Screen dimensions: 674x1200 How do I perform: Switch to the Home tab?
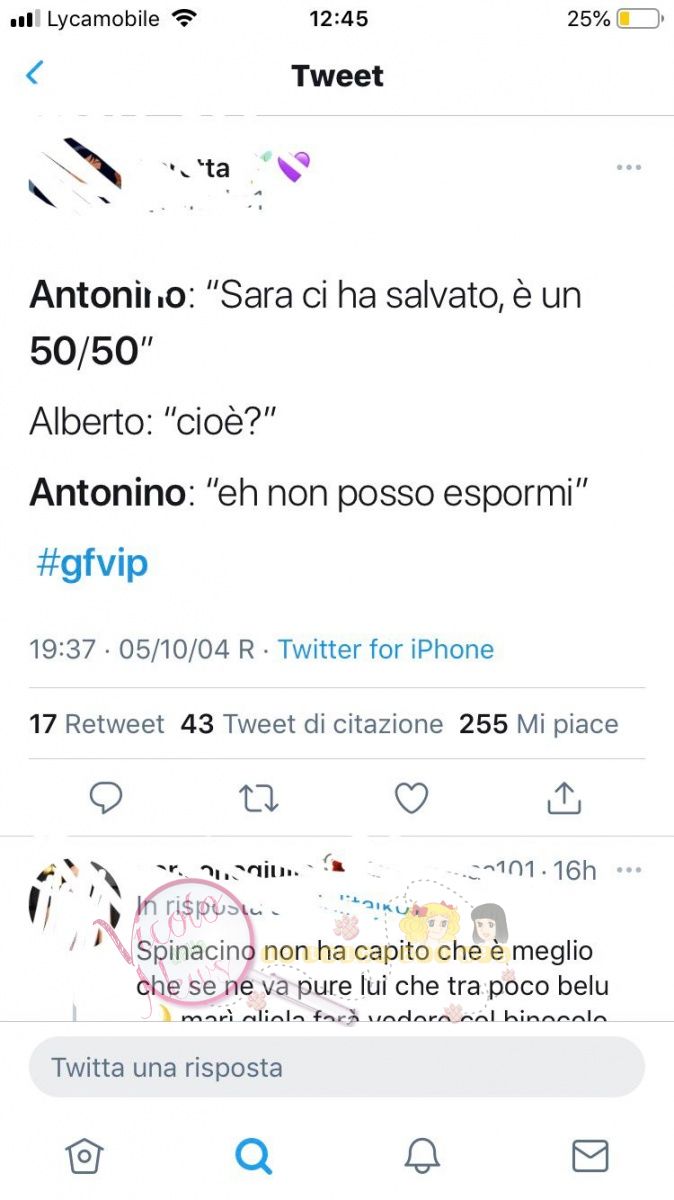[84, 1156]
